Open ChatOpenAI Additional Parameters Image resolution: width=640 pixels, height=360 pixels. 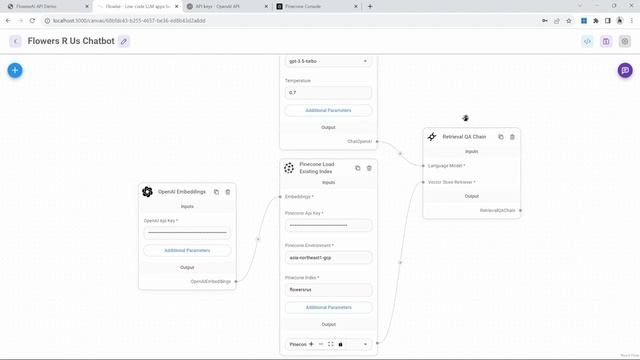328,110
